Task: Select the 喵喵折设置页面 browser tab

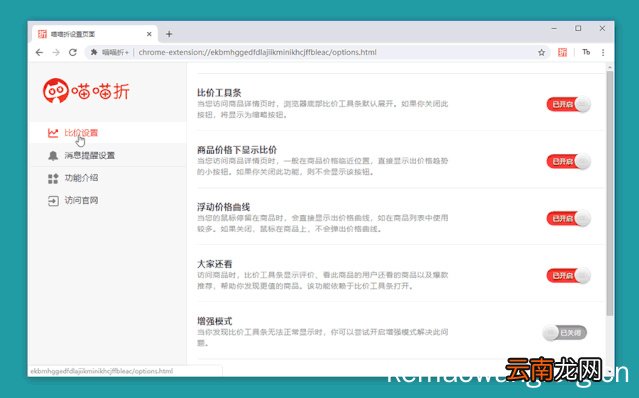Action: (95, 34)
